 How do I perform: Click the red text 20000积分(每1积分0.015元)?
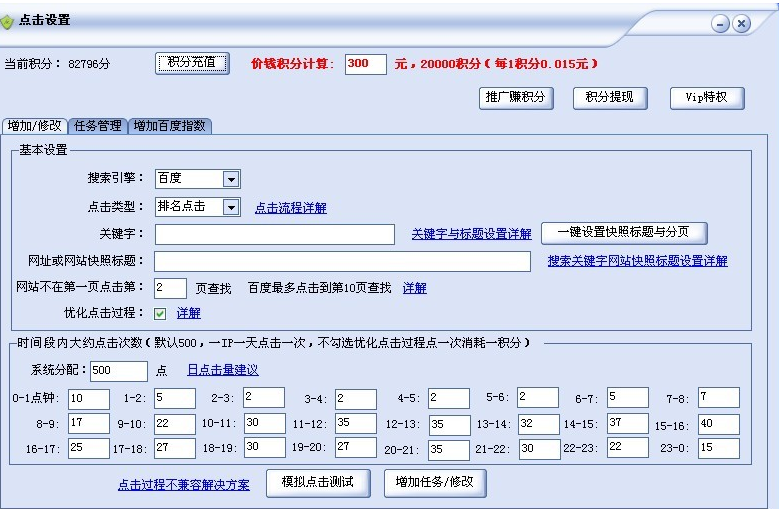click(509, 64)
